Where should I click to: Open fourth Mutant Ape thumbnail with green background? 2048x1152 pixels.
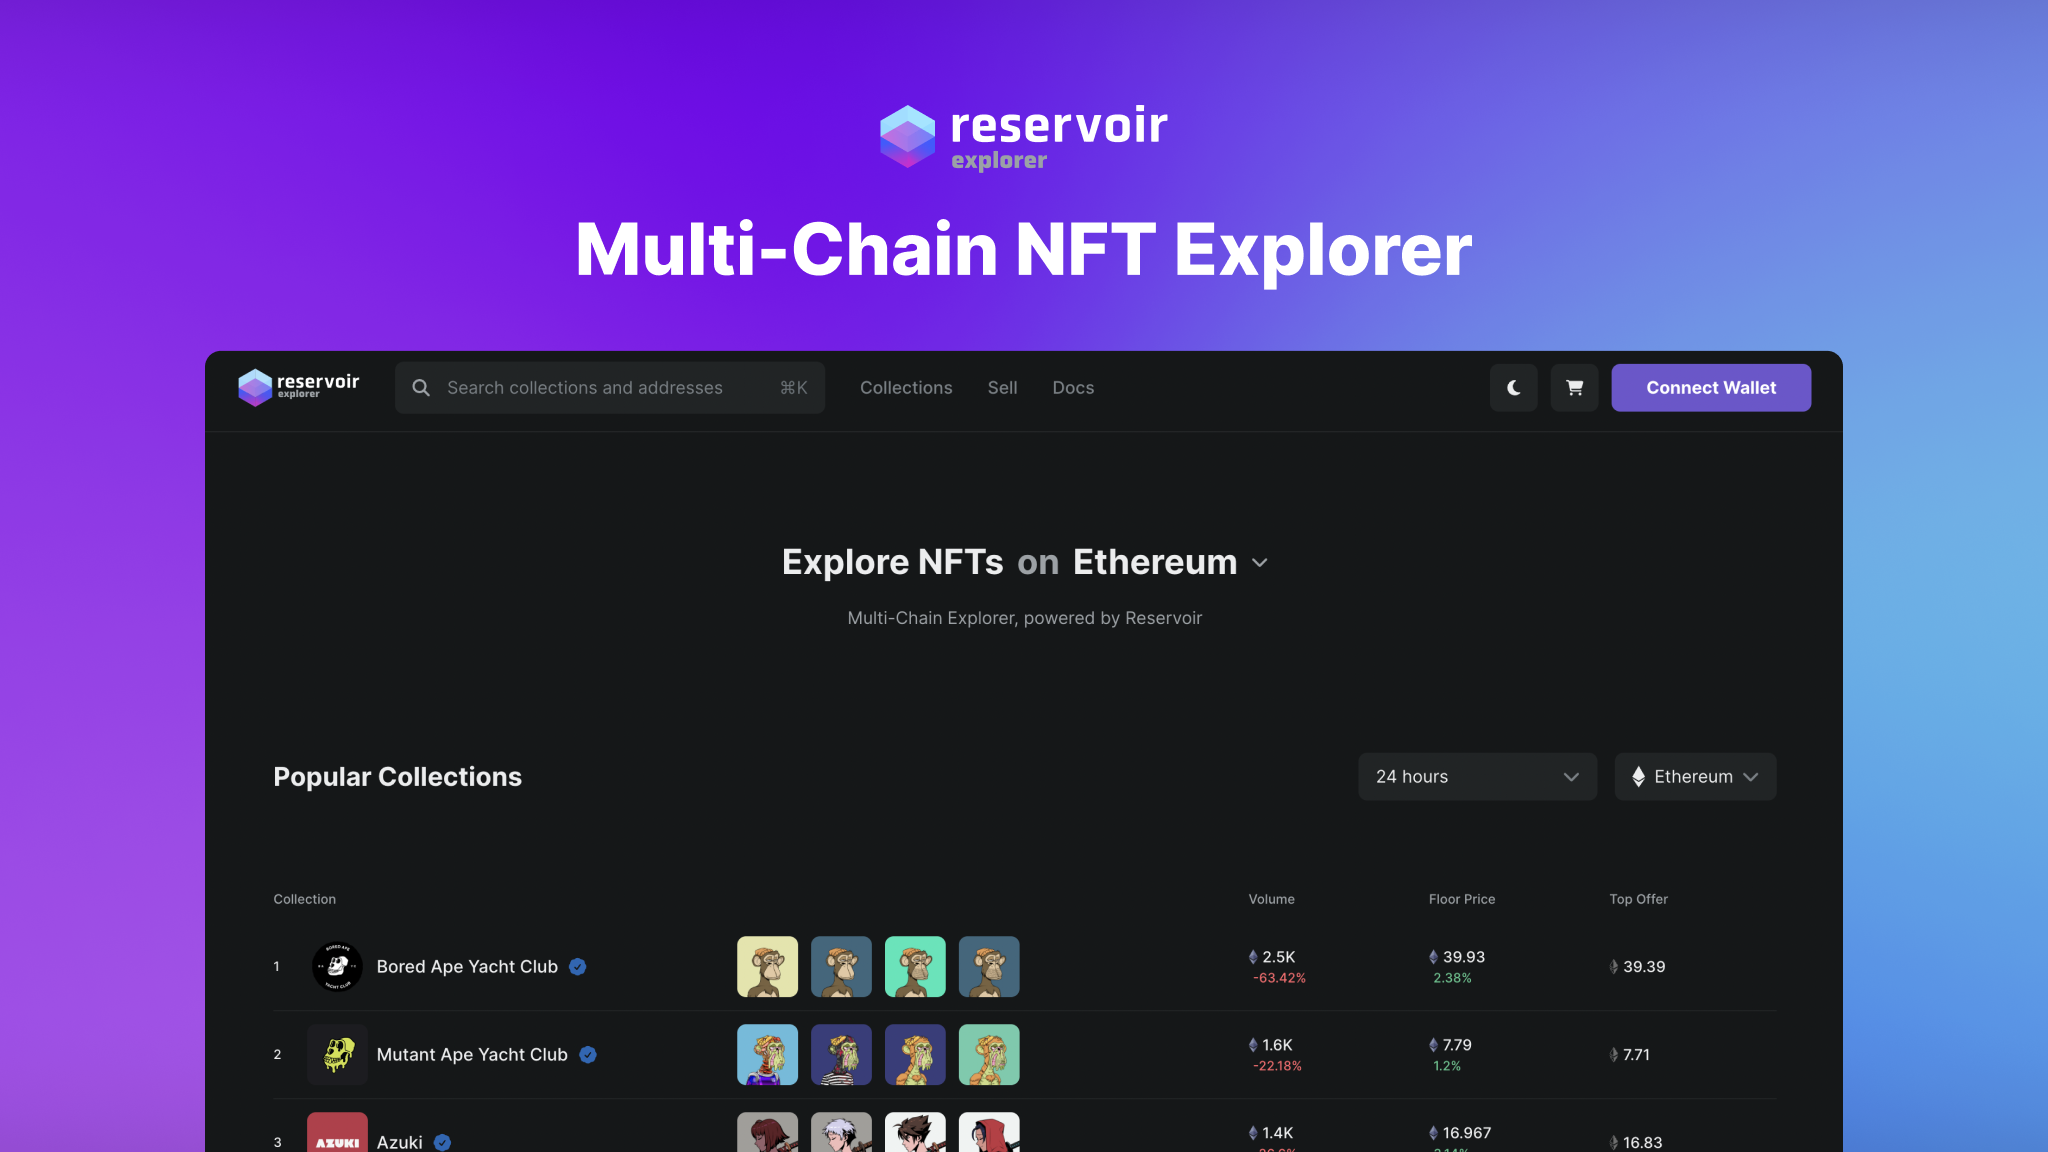[x=989, y=1055]
